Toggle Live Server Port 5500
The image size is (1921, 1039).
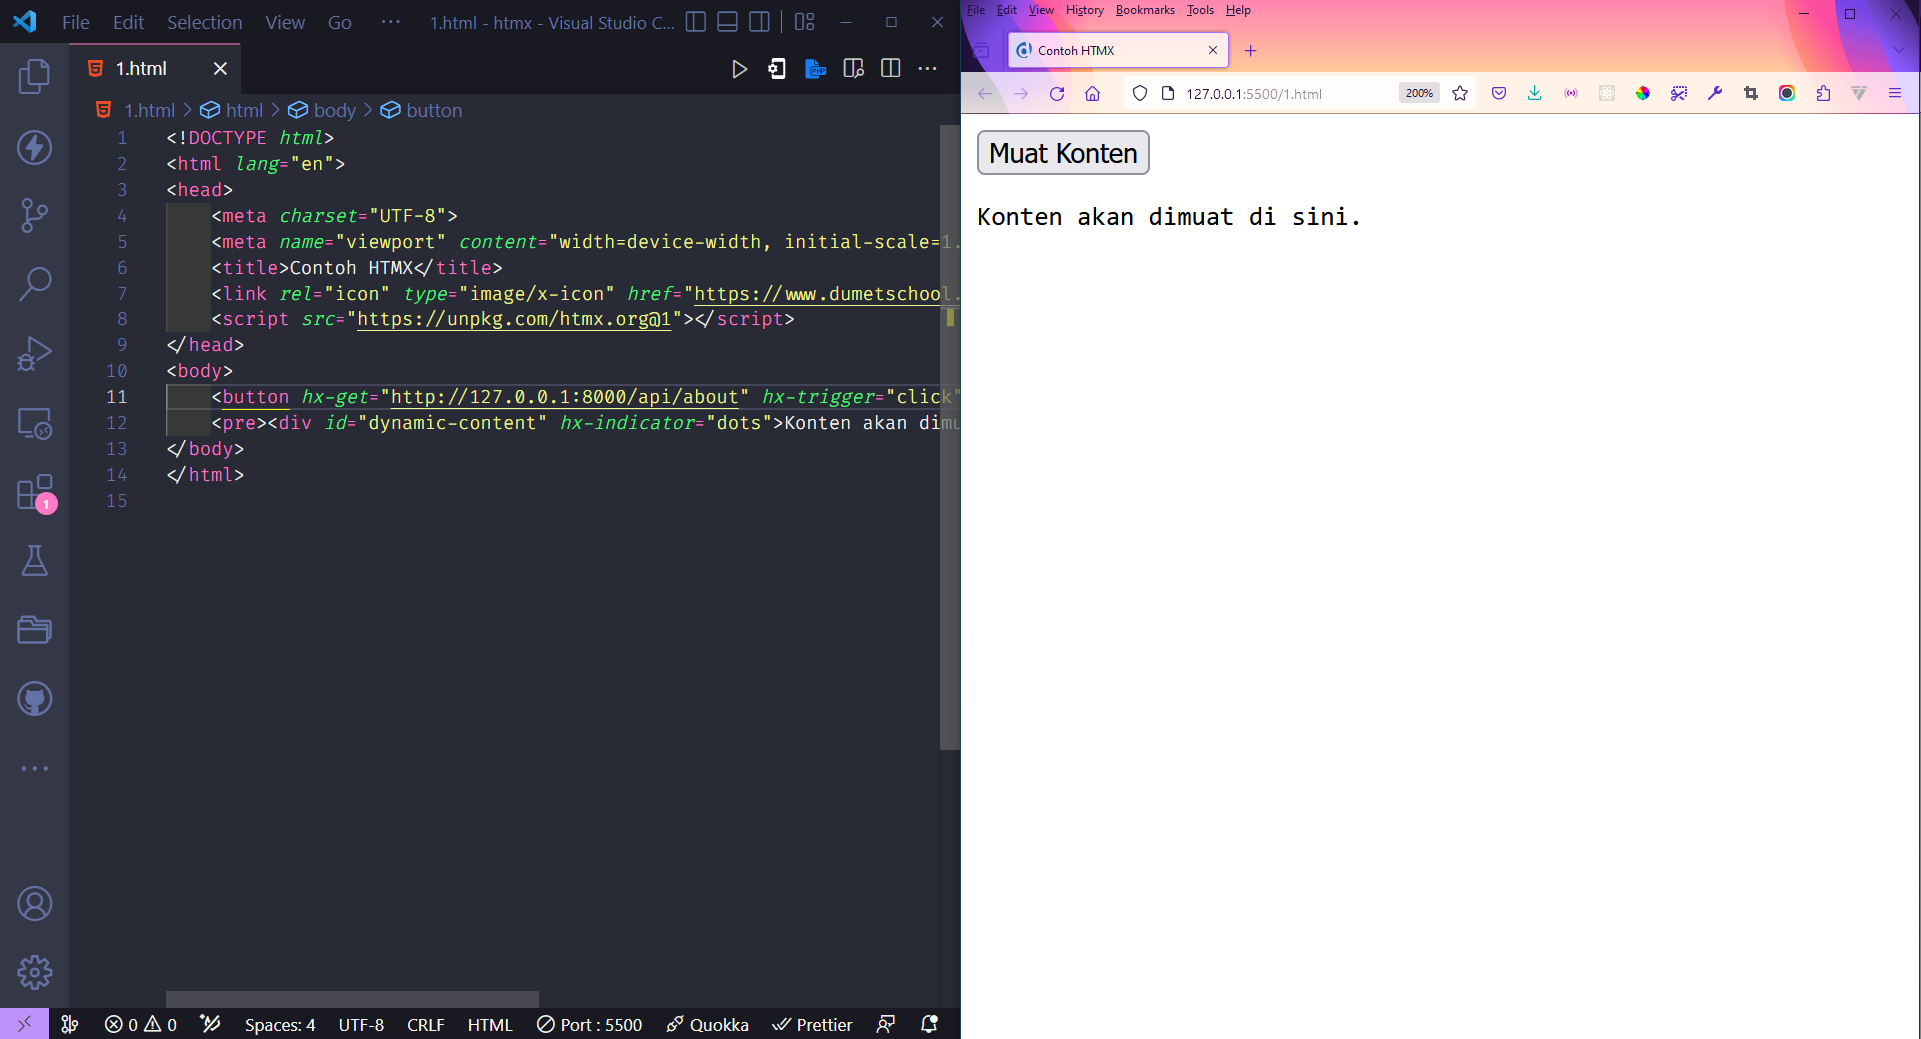click(x=589, y=1024)
